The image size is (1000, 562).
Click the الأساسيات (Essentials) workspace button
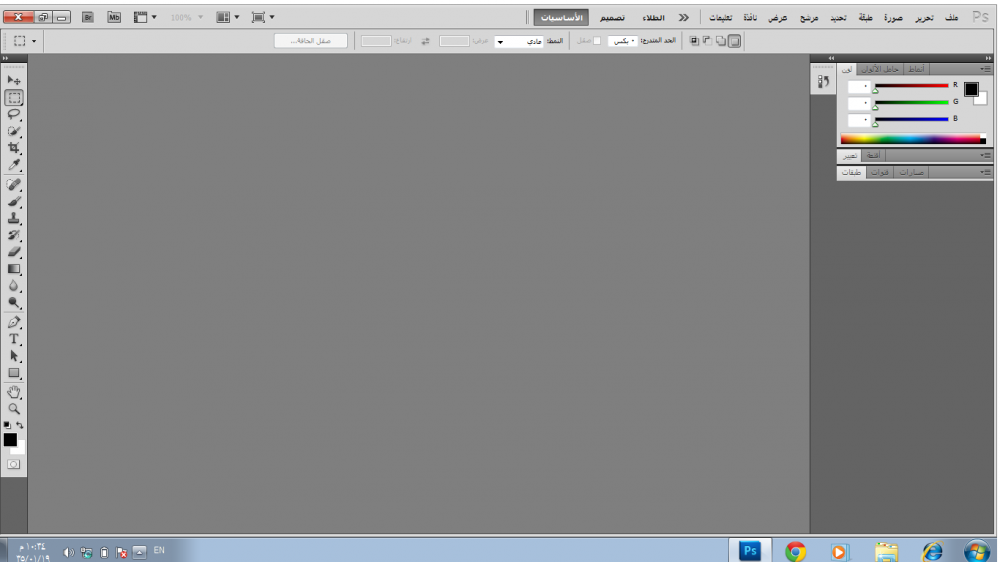[561, 18]
